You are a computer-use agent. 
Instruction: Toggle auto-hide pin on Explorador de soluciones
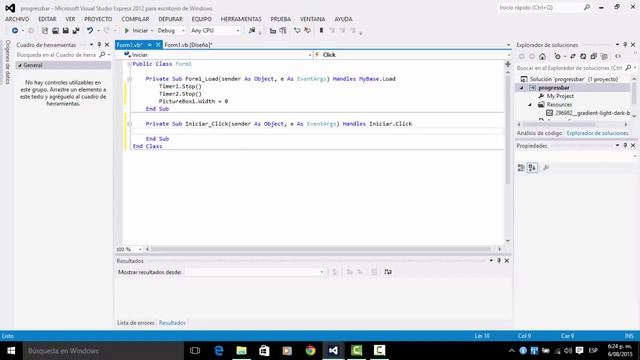tap(625, 44)
